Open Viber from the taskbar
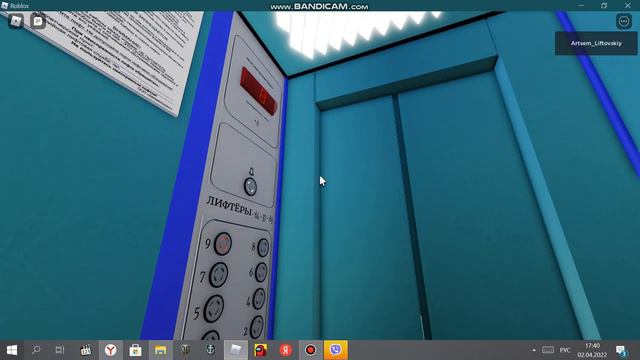640x360 pixels. tap(336, 350)
